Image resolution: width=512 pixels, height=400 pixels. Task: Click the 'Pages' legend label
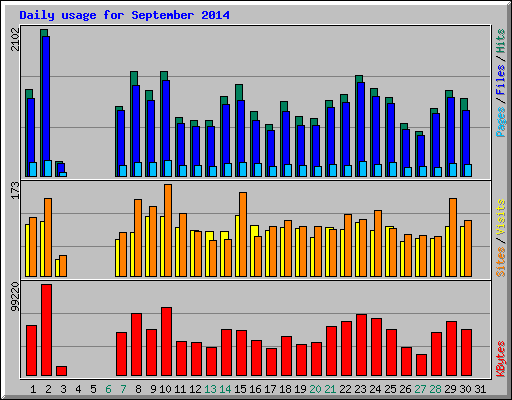(500, 122)
